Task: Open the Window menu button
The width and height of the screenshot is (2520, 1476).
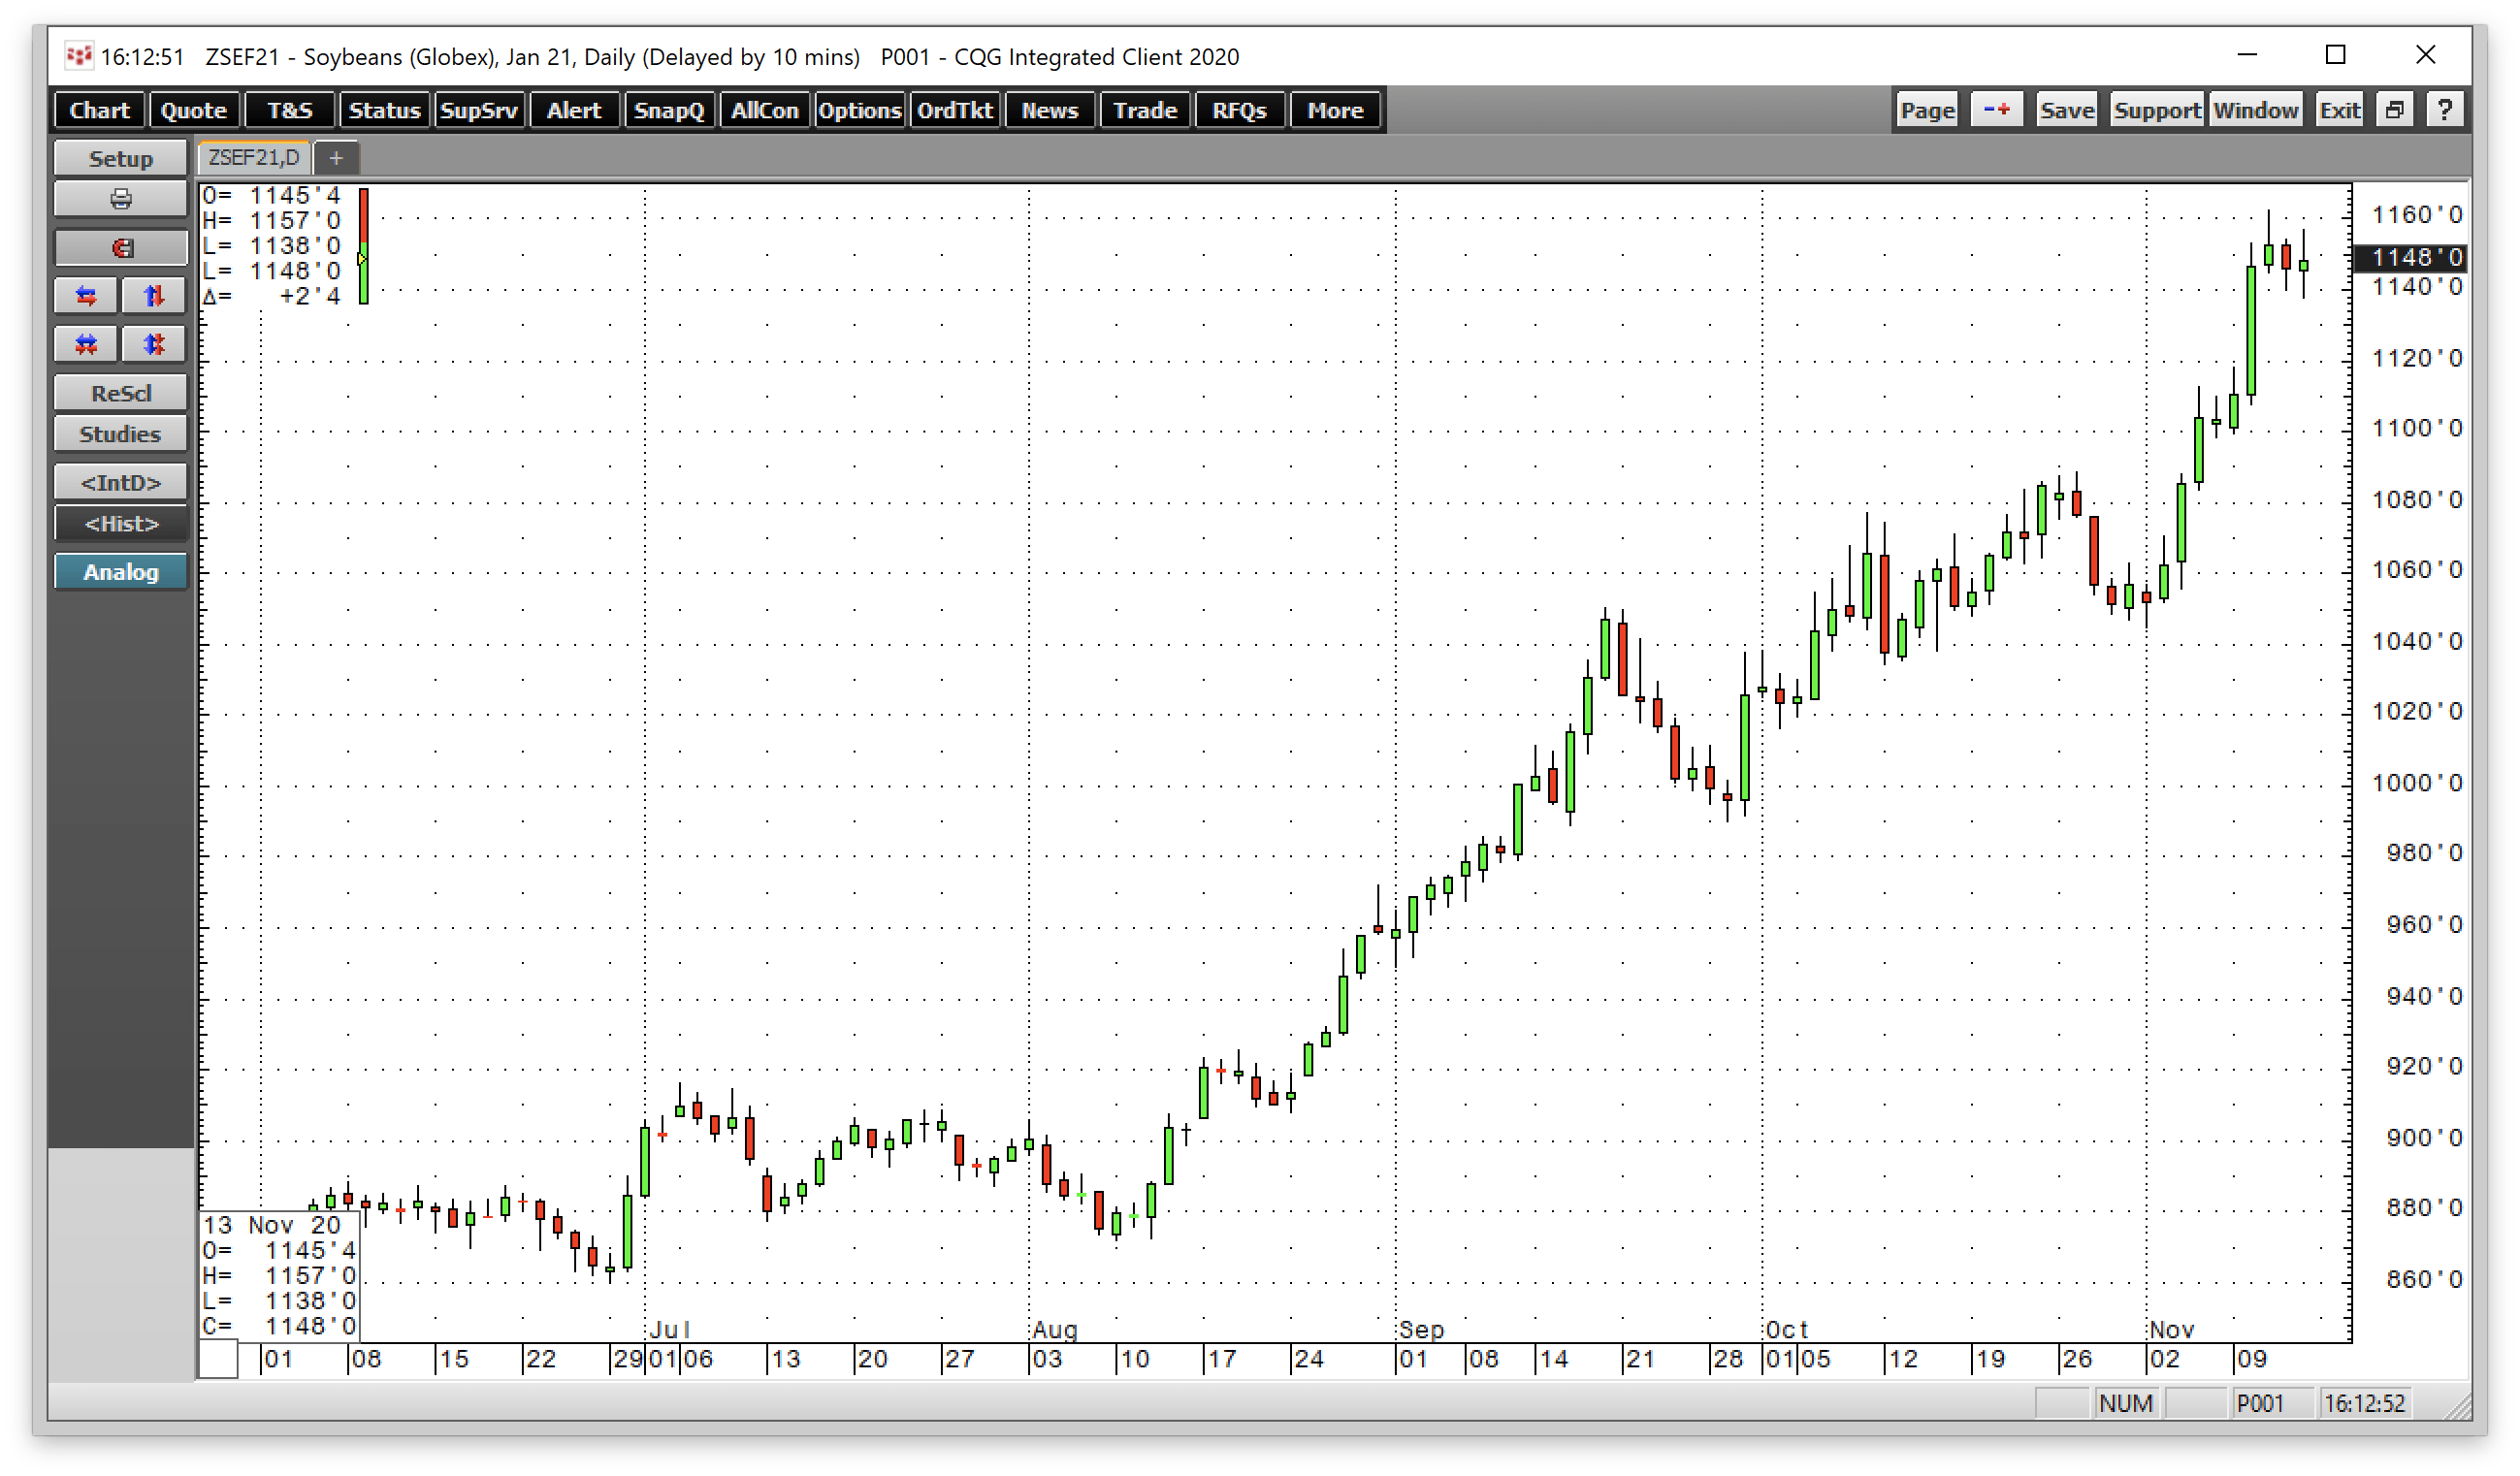Action: (x=2255, y=110)
